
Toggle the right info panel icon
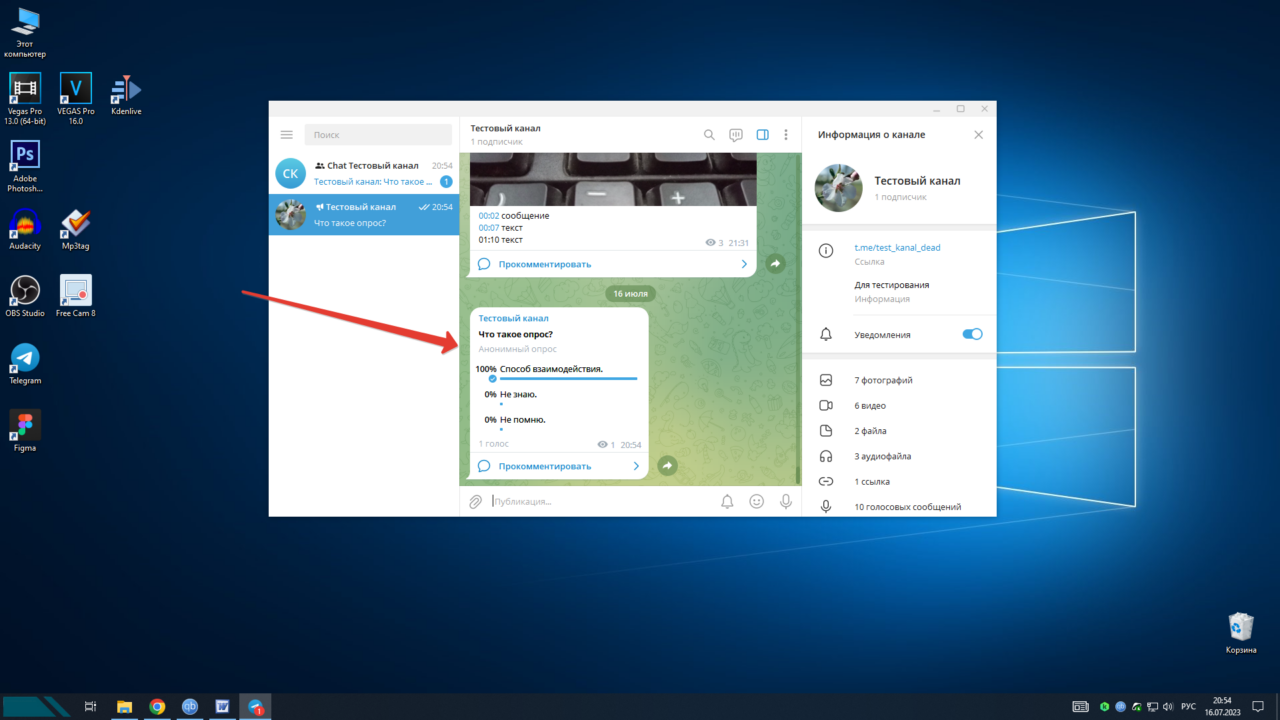(762, 135)
